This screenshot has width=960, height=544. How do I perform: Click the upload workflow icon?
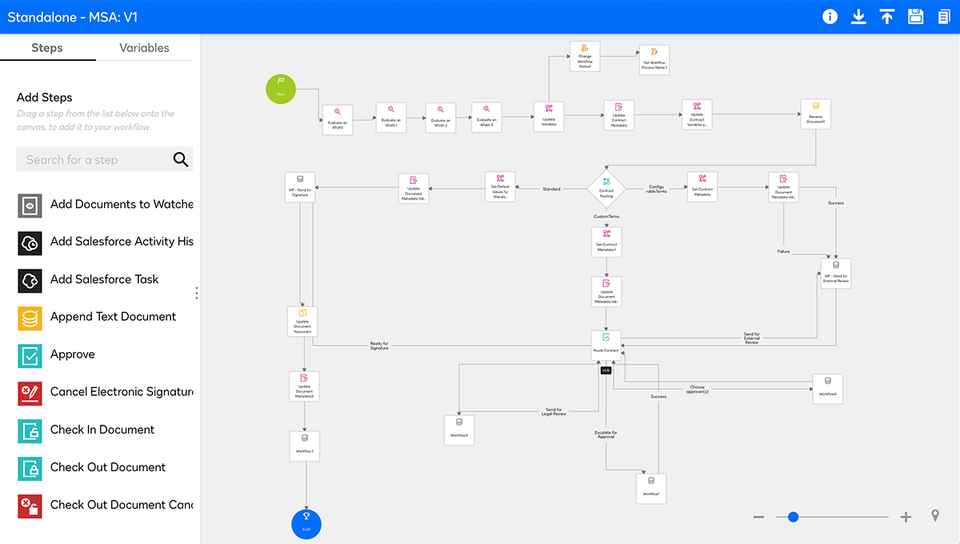[887, 17]
